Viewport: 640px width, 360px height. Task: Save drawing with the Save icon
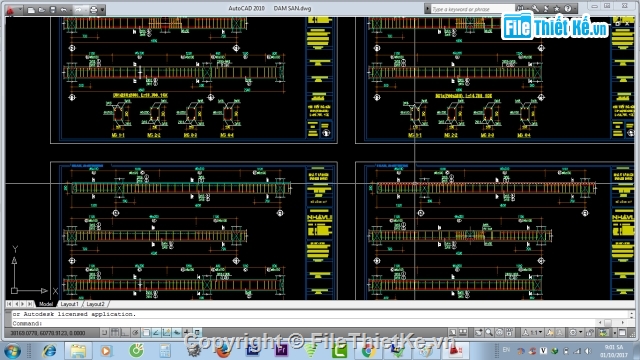(53, 10)
